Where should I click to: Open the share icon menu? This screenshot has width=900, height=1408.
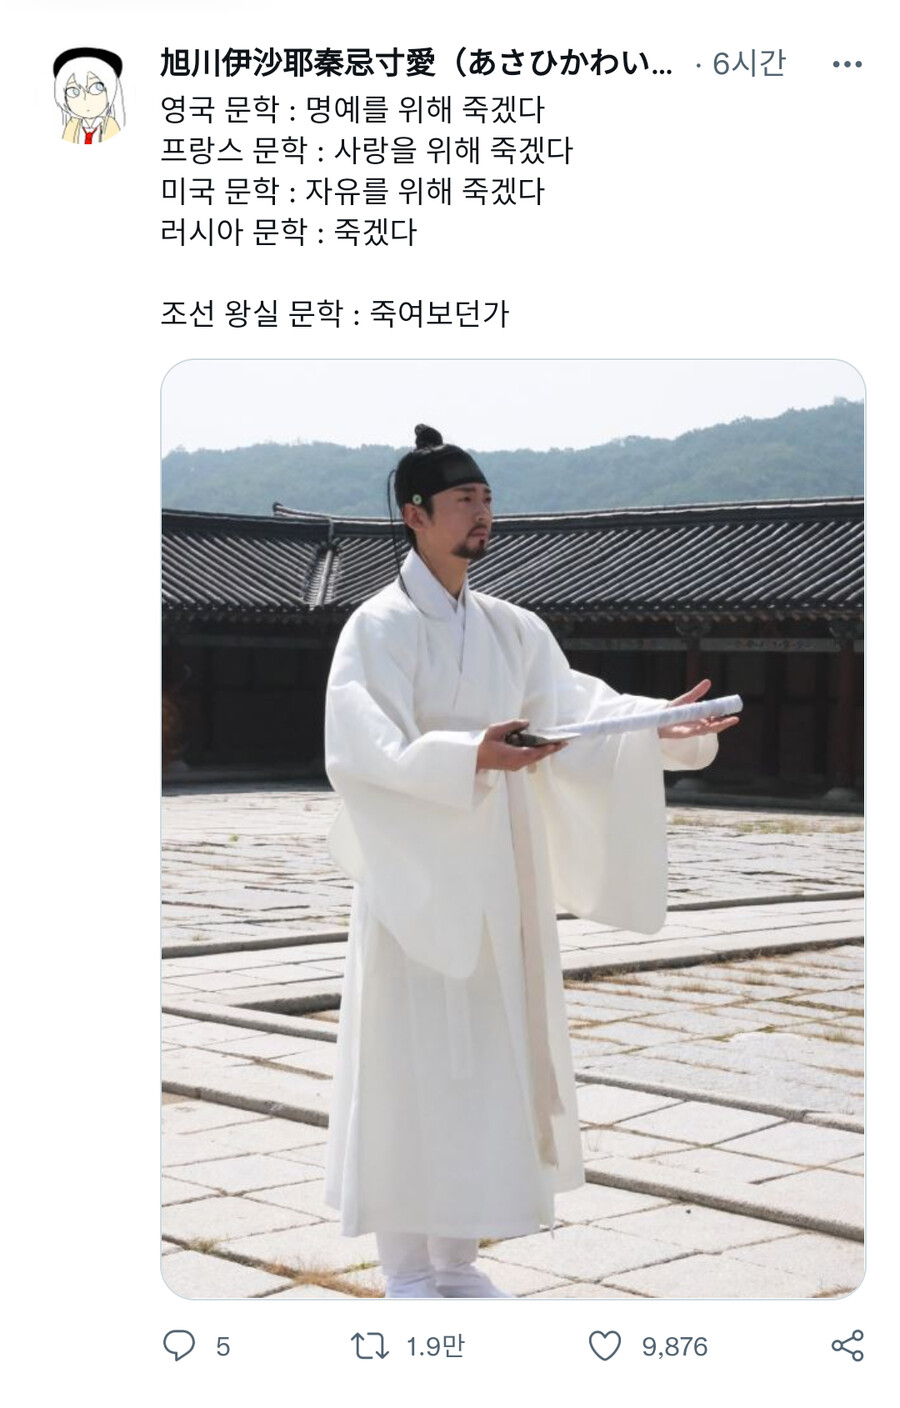tap(847, 1346)
